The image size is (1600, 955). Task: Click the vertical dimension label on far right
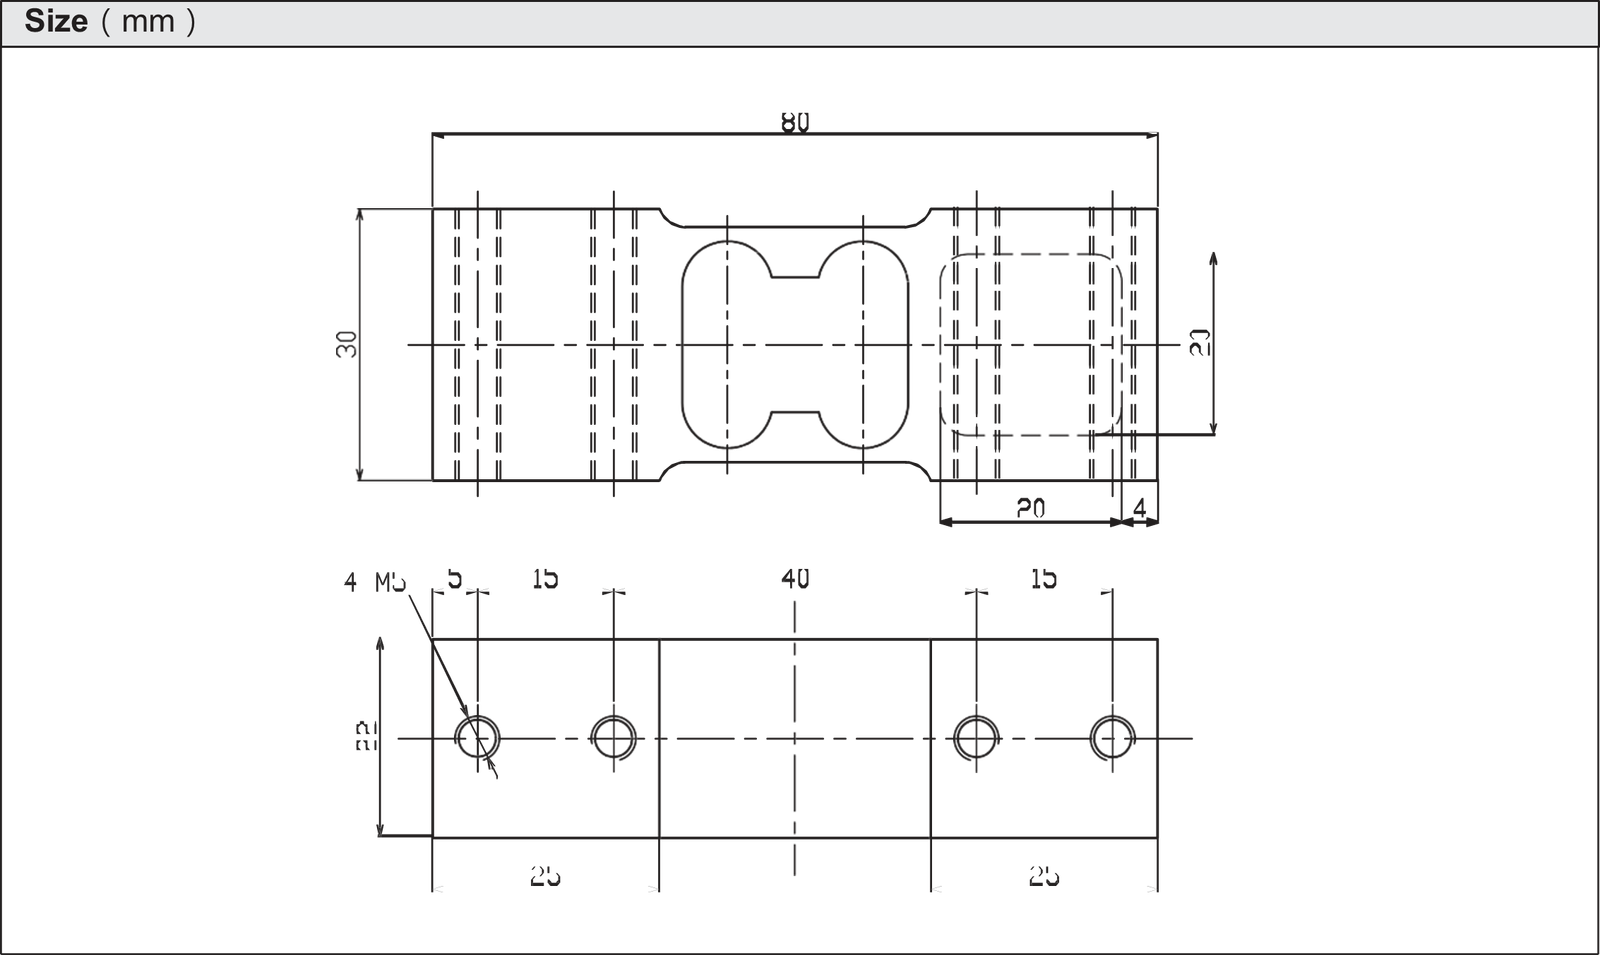coord(1200,343)
